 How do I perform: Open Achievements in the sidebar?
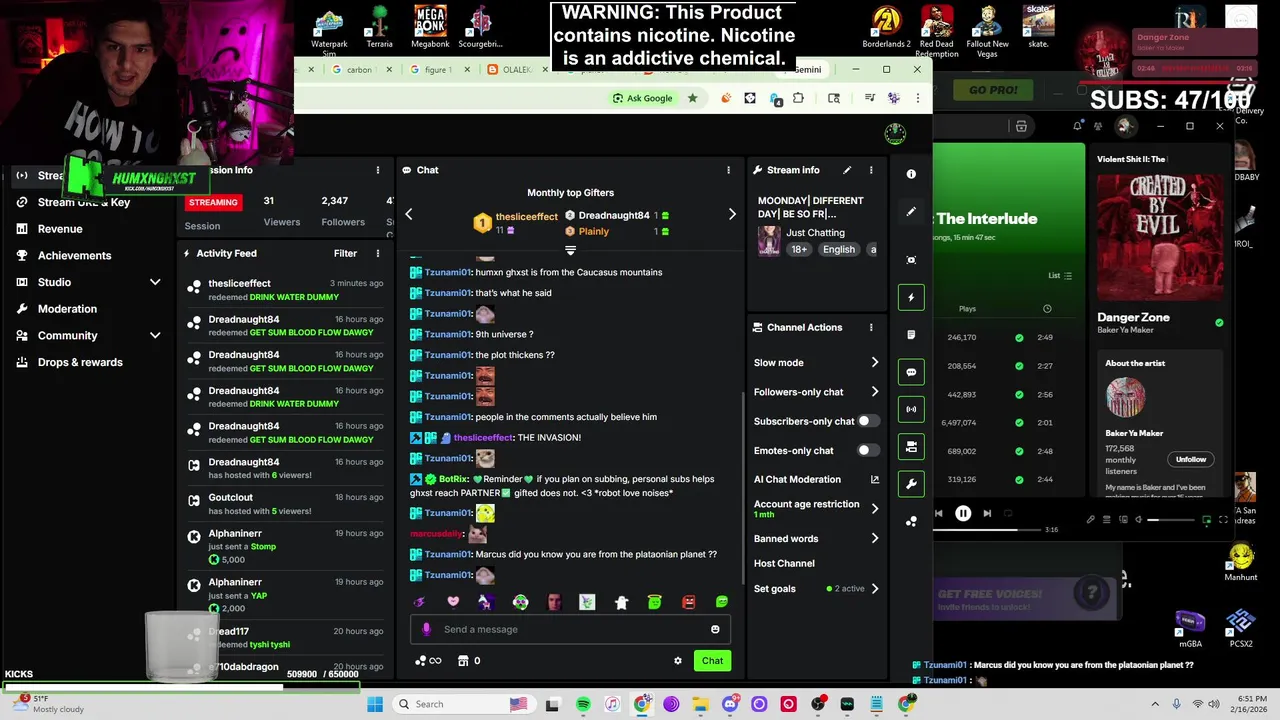pyautogui.click(x=75, y=255)
